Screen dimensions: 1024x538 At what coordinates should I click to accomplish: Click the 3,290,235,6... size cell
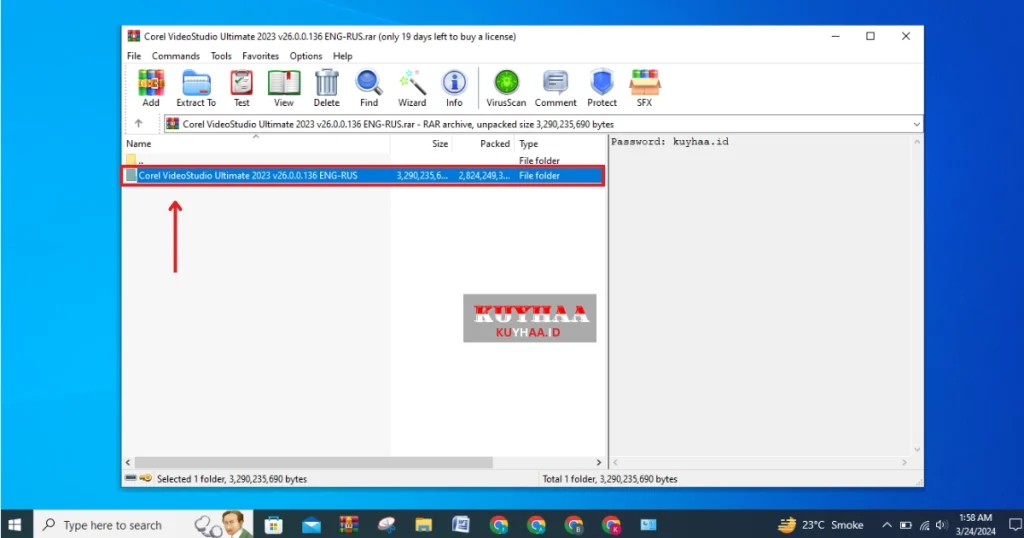pos(422,176)
